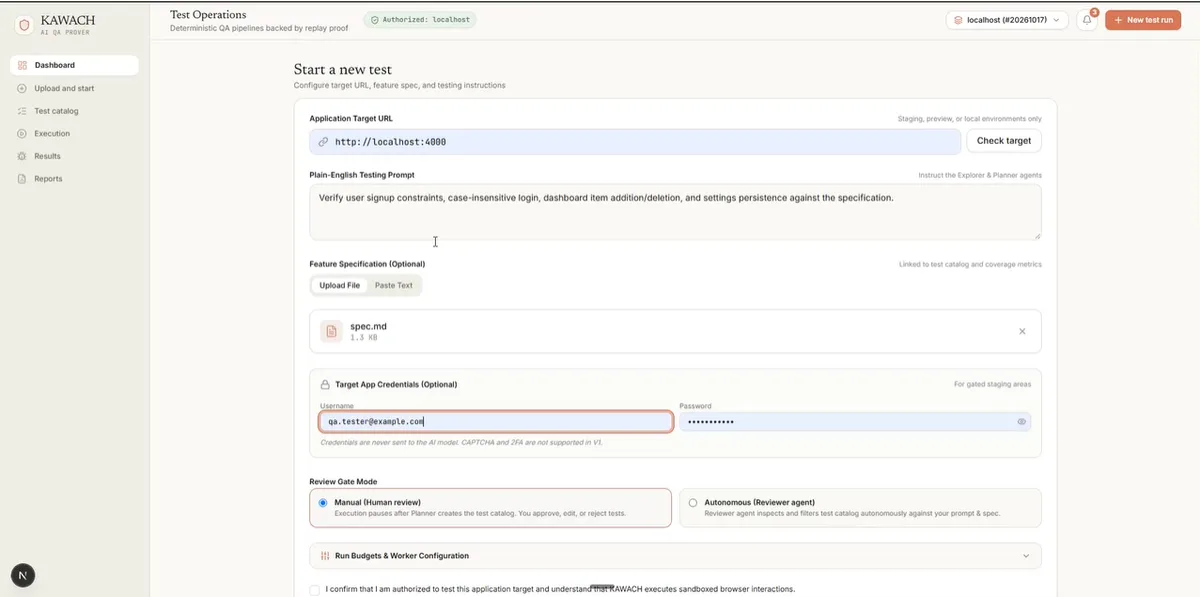
Task: Click the "Start a new test" heading
Action: click(x=343, y=70)
